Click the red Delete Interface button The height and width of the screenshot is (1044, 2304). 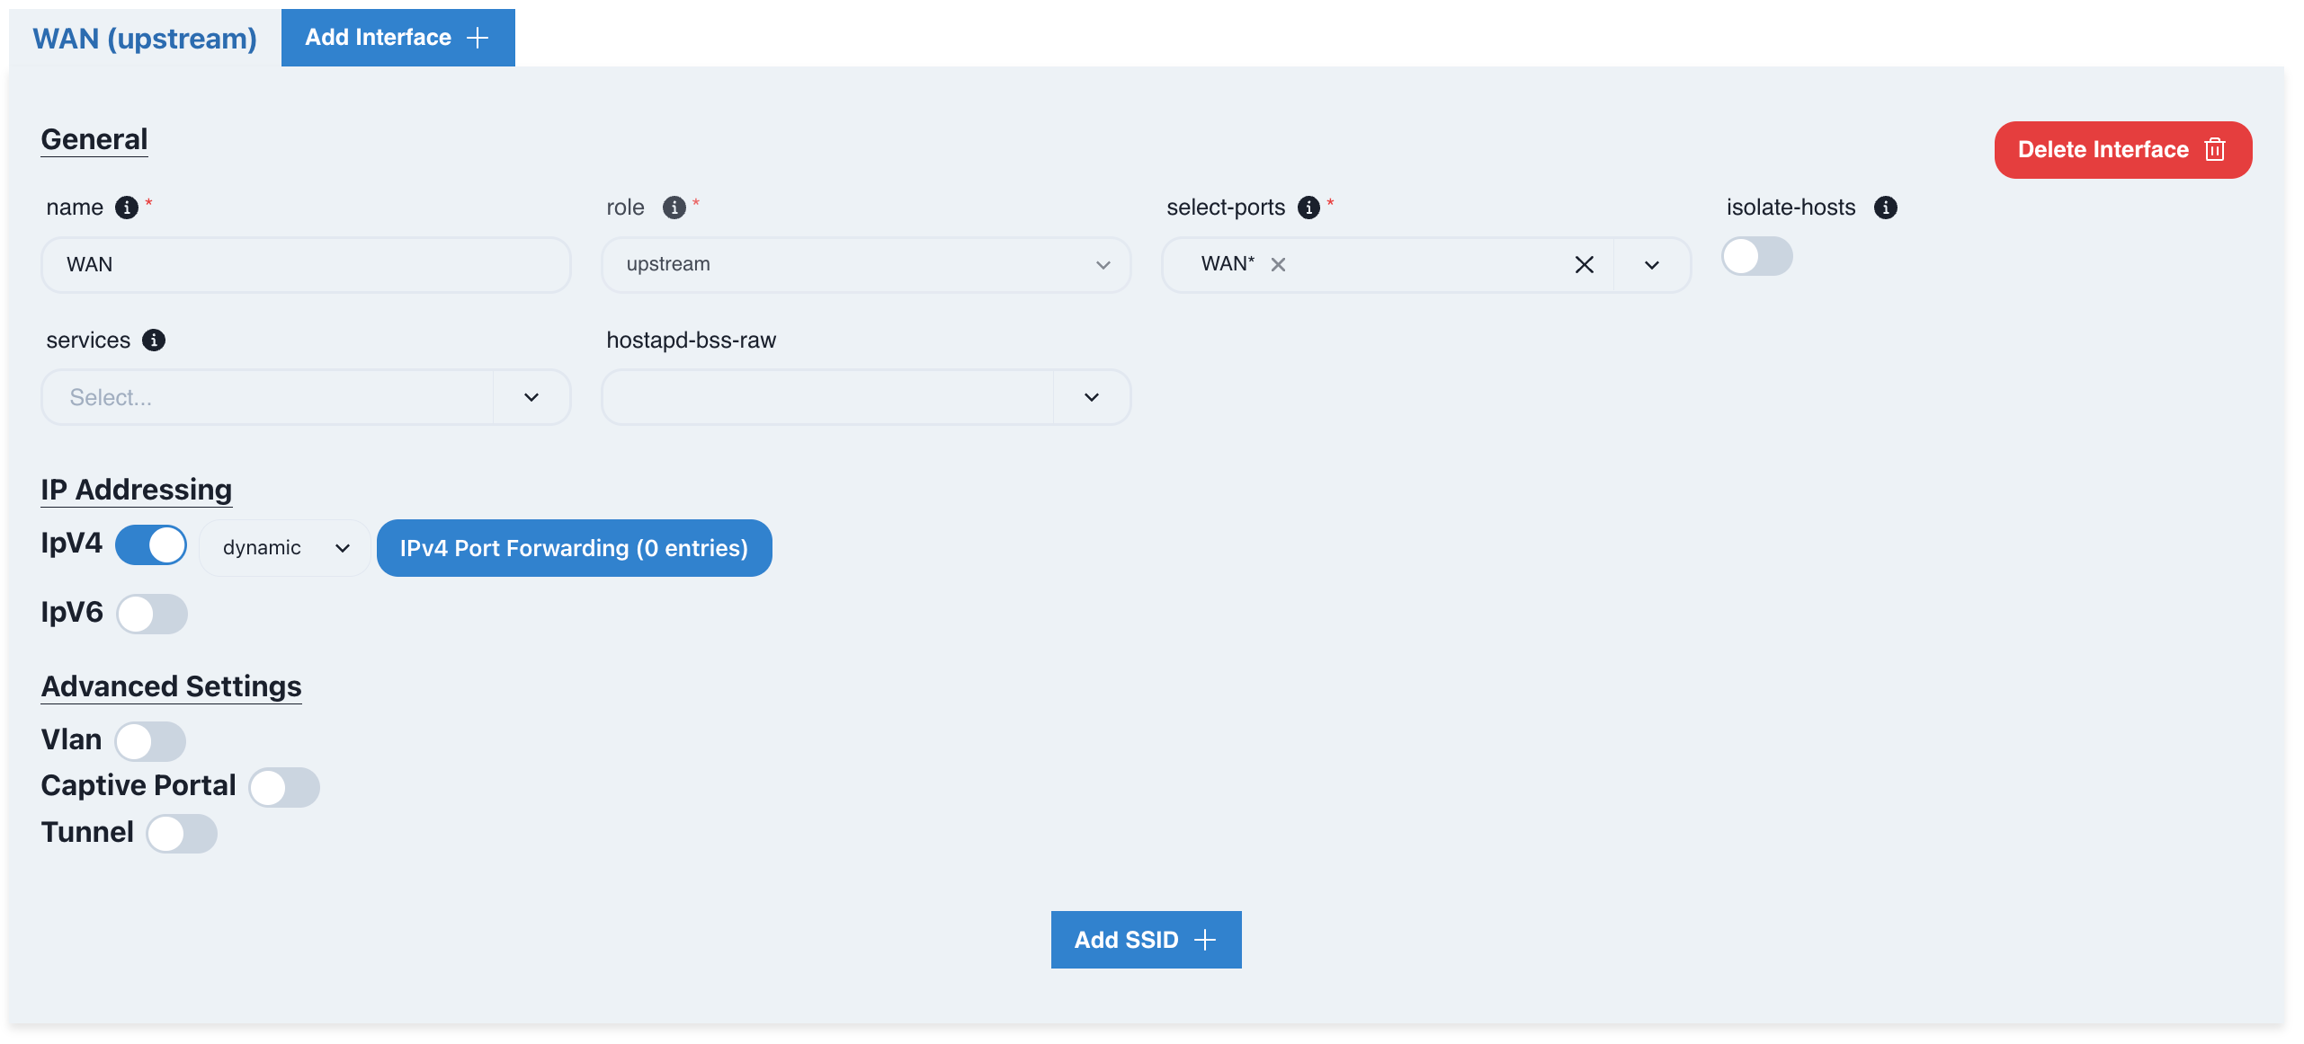pyautogui.click(x=2122, y=150)
